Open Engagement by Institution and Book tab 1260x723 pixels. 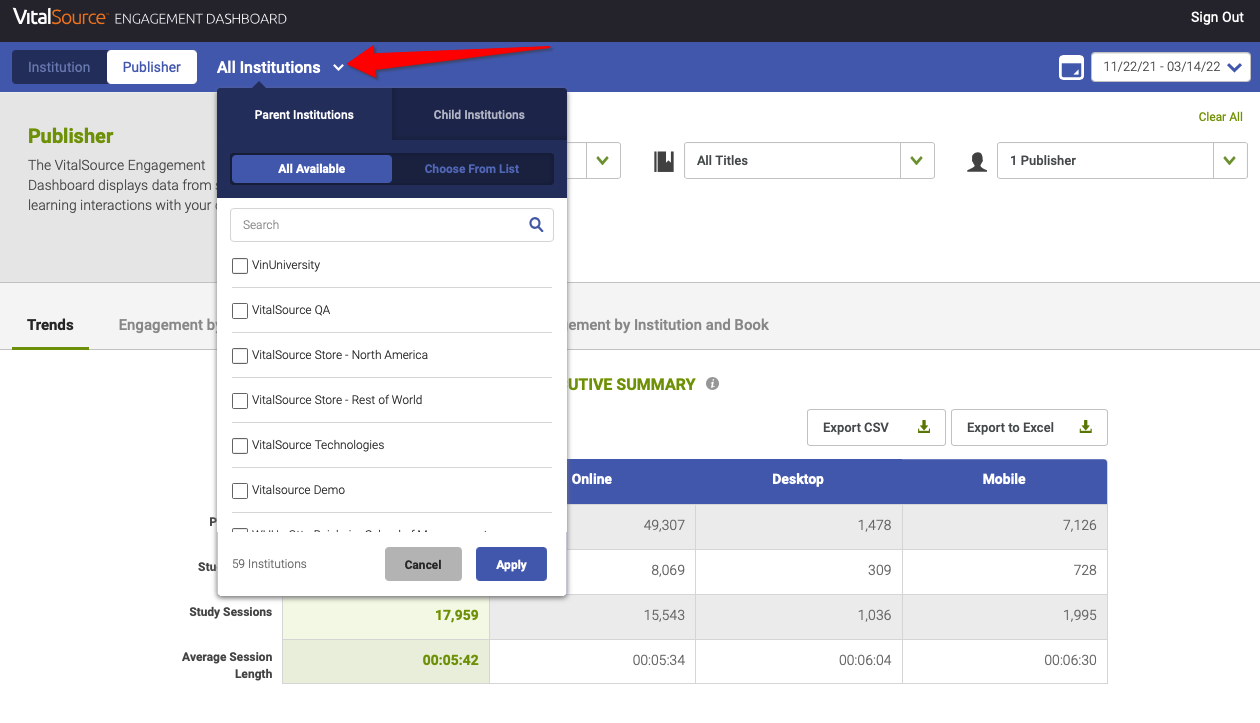(668, 325)
